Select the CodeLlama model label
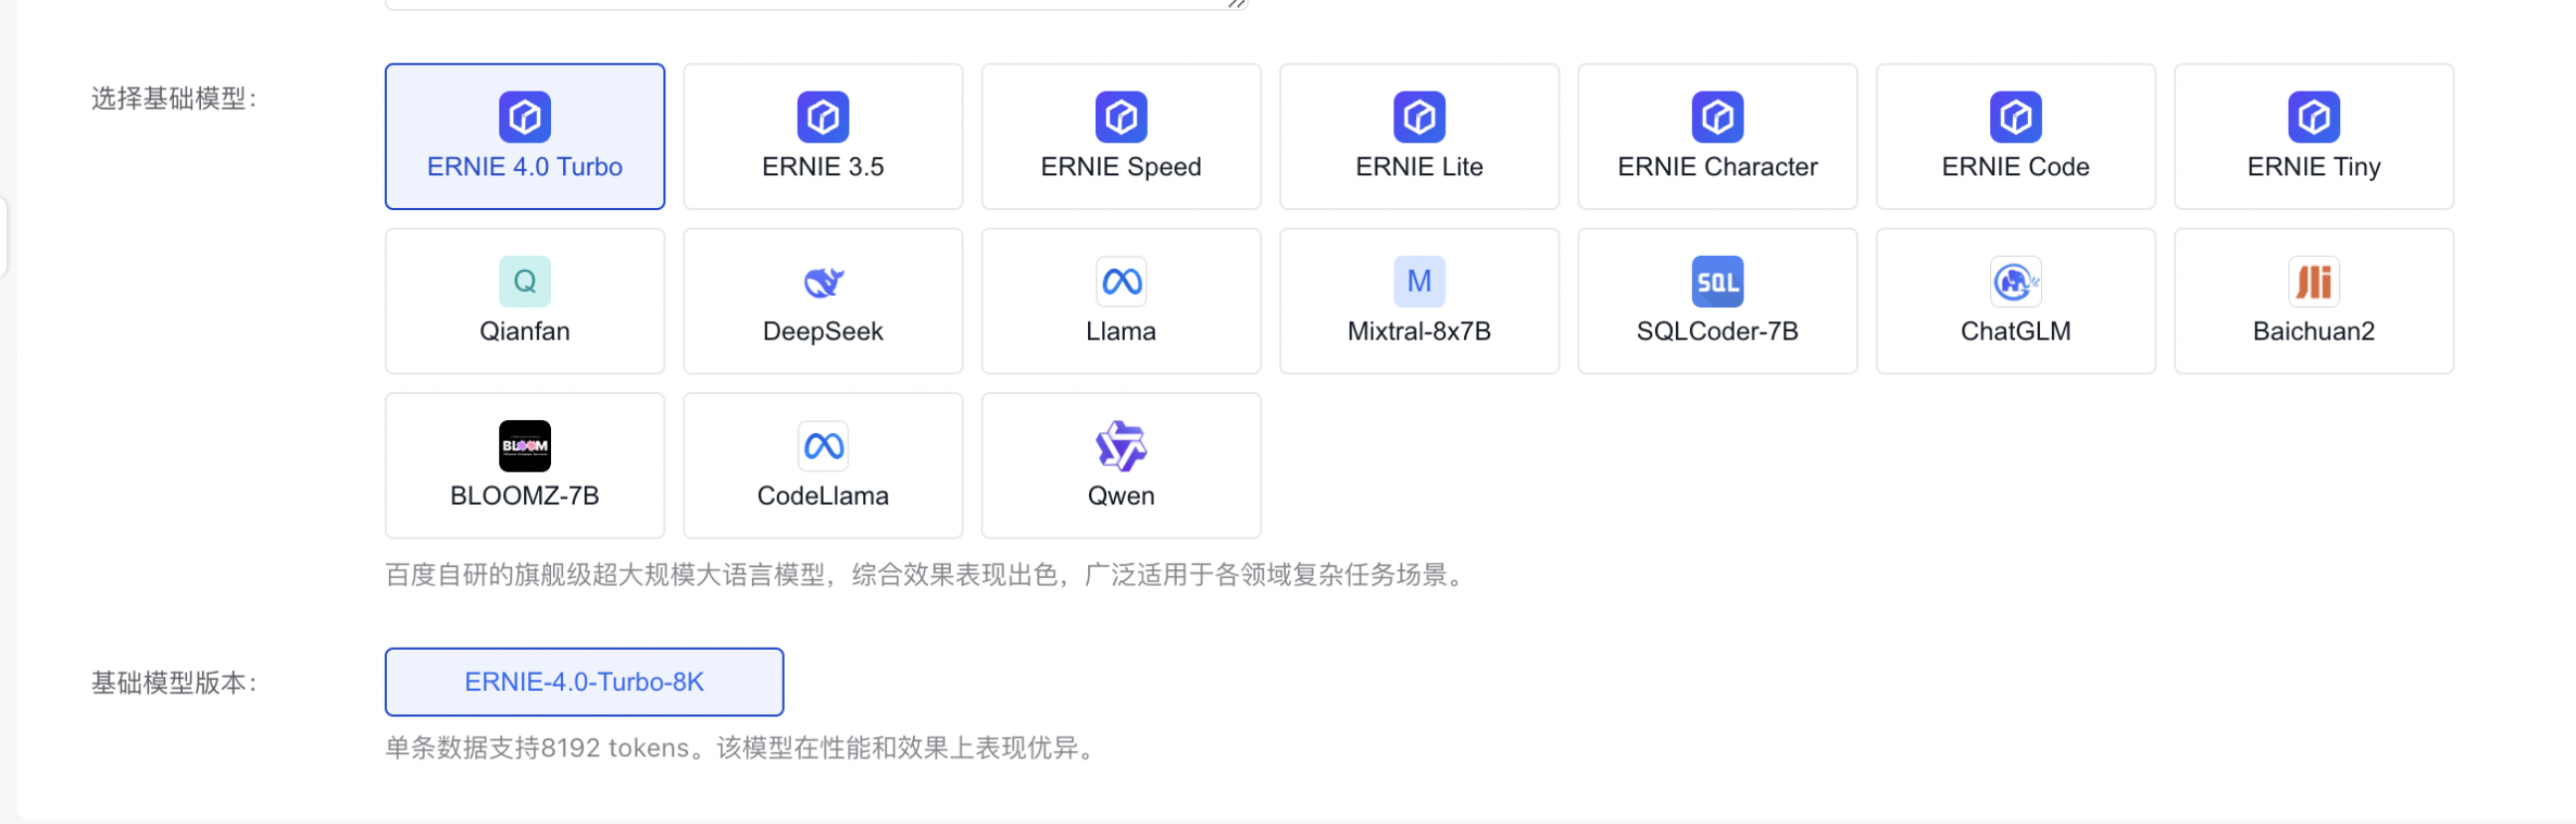 823,495
